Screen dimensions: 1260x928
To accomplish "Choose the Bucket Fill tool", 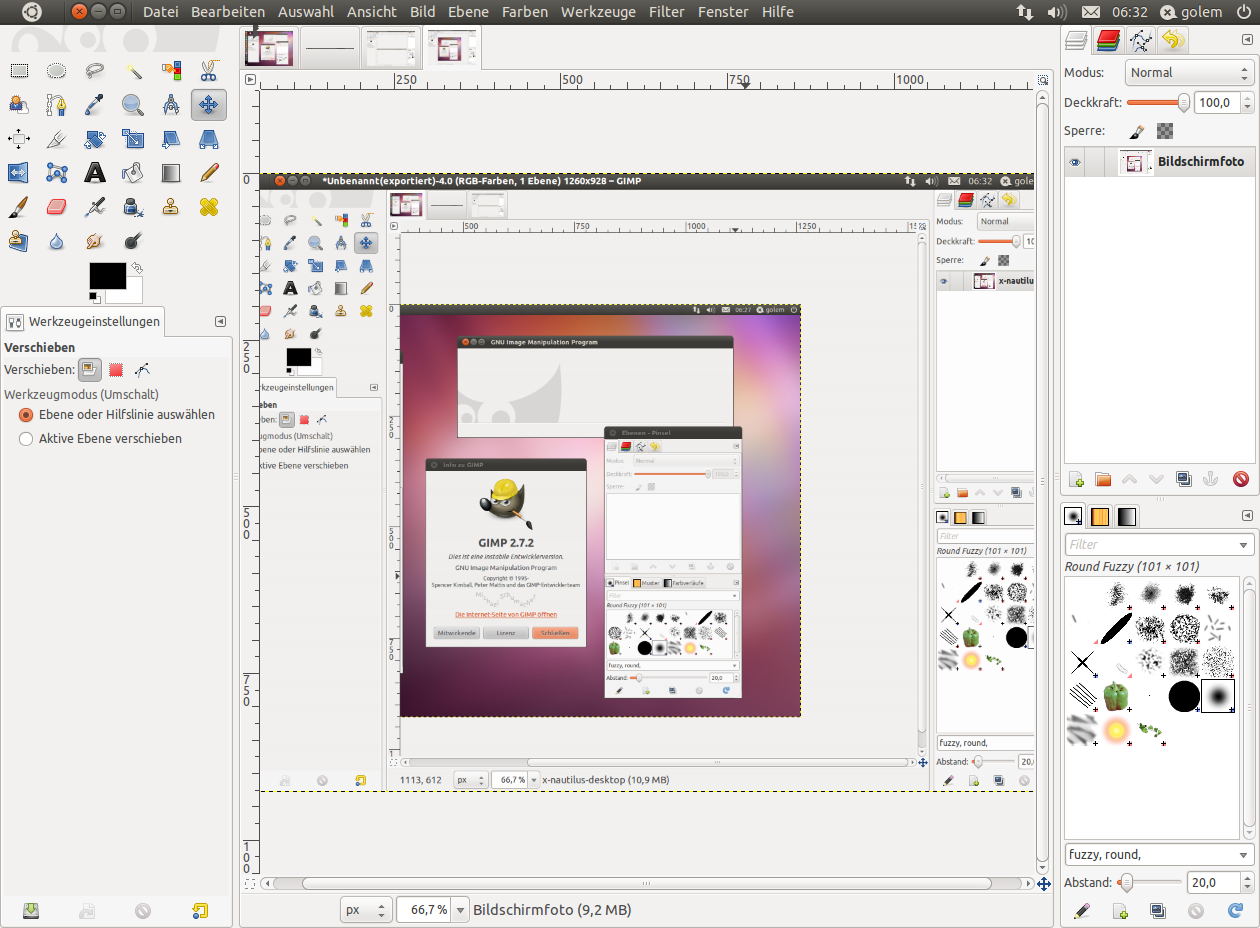I will coord(133,173).
